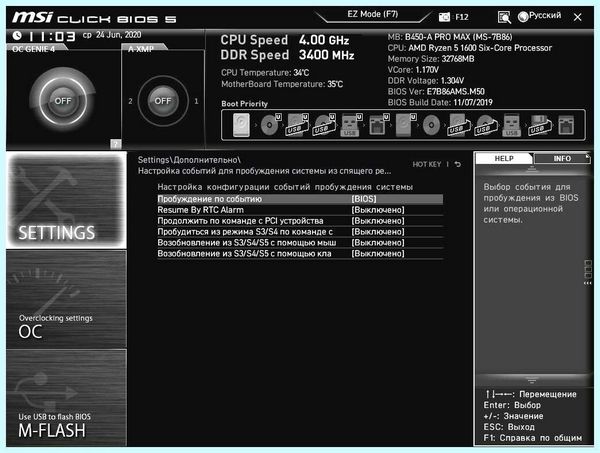
Task: Click the BIOS Build Date: 11/07/2019 line
Action: pos(440,103)
